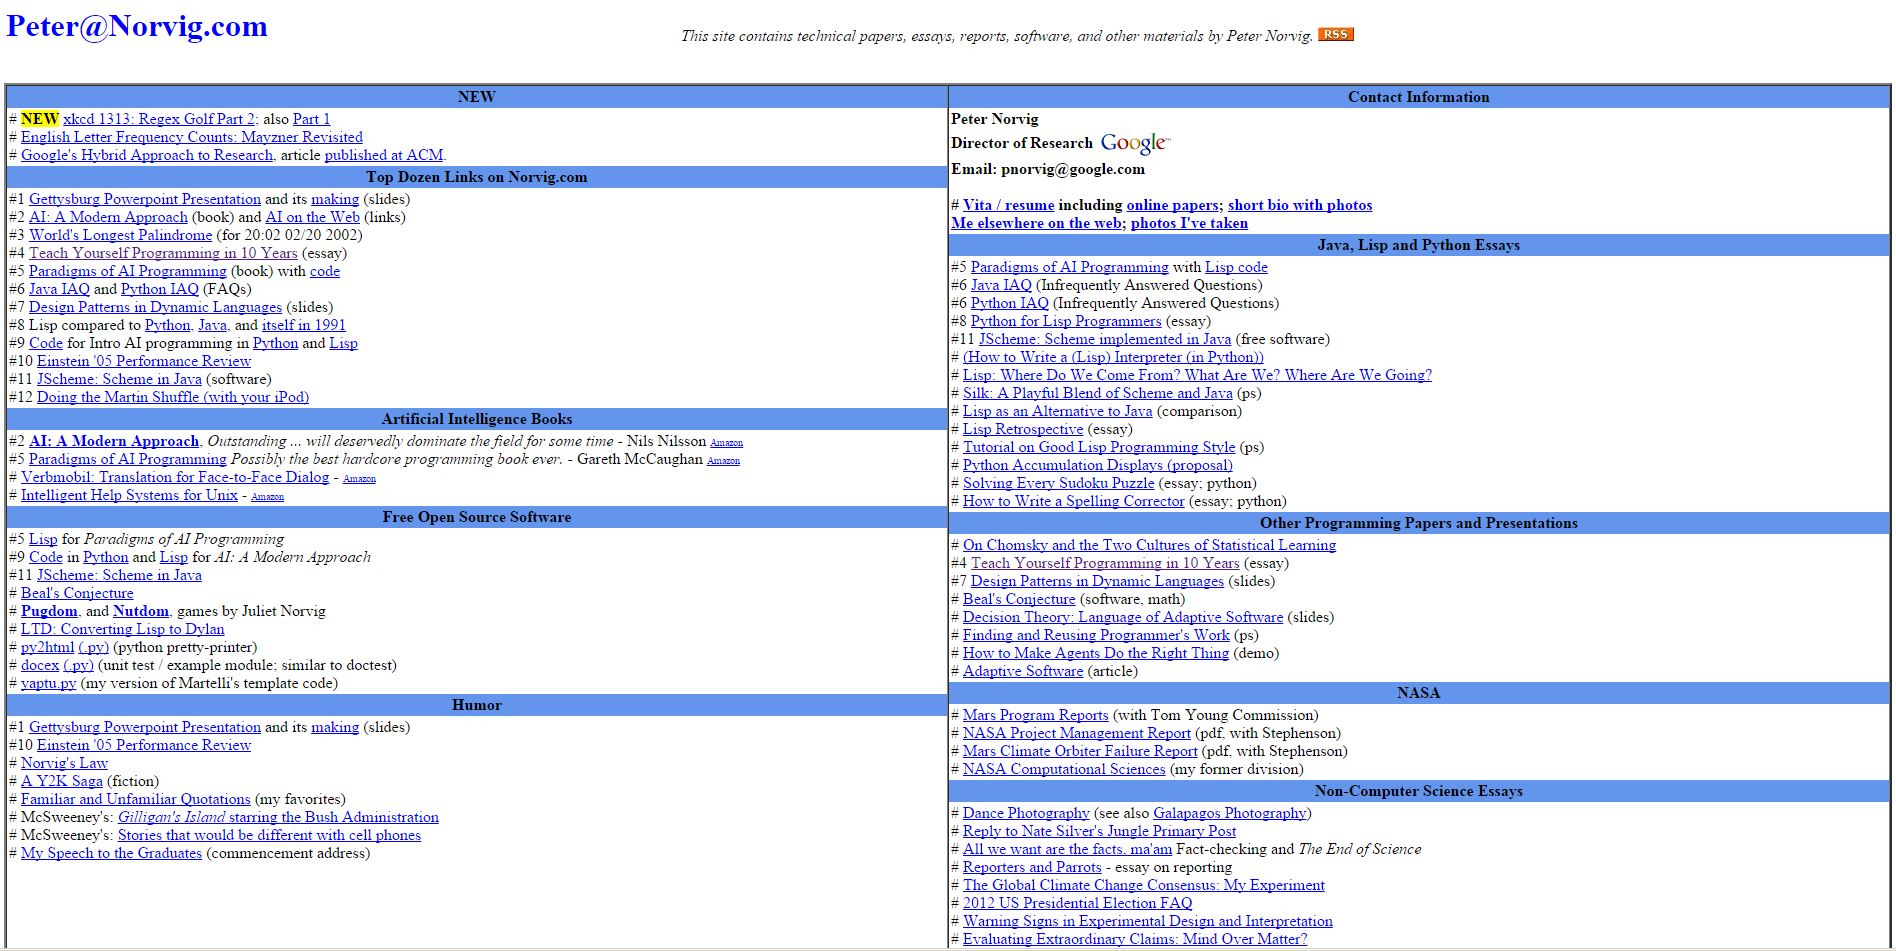Click short bio with photos link
Screen dimensions: 1896x951
point(1299,205)
